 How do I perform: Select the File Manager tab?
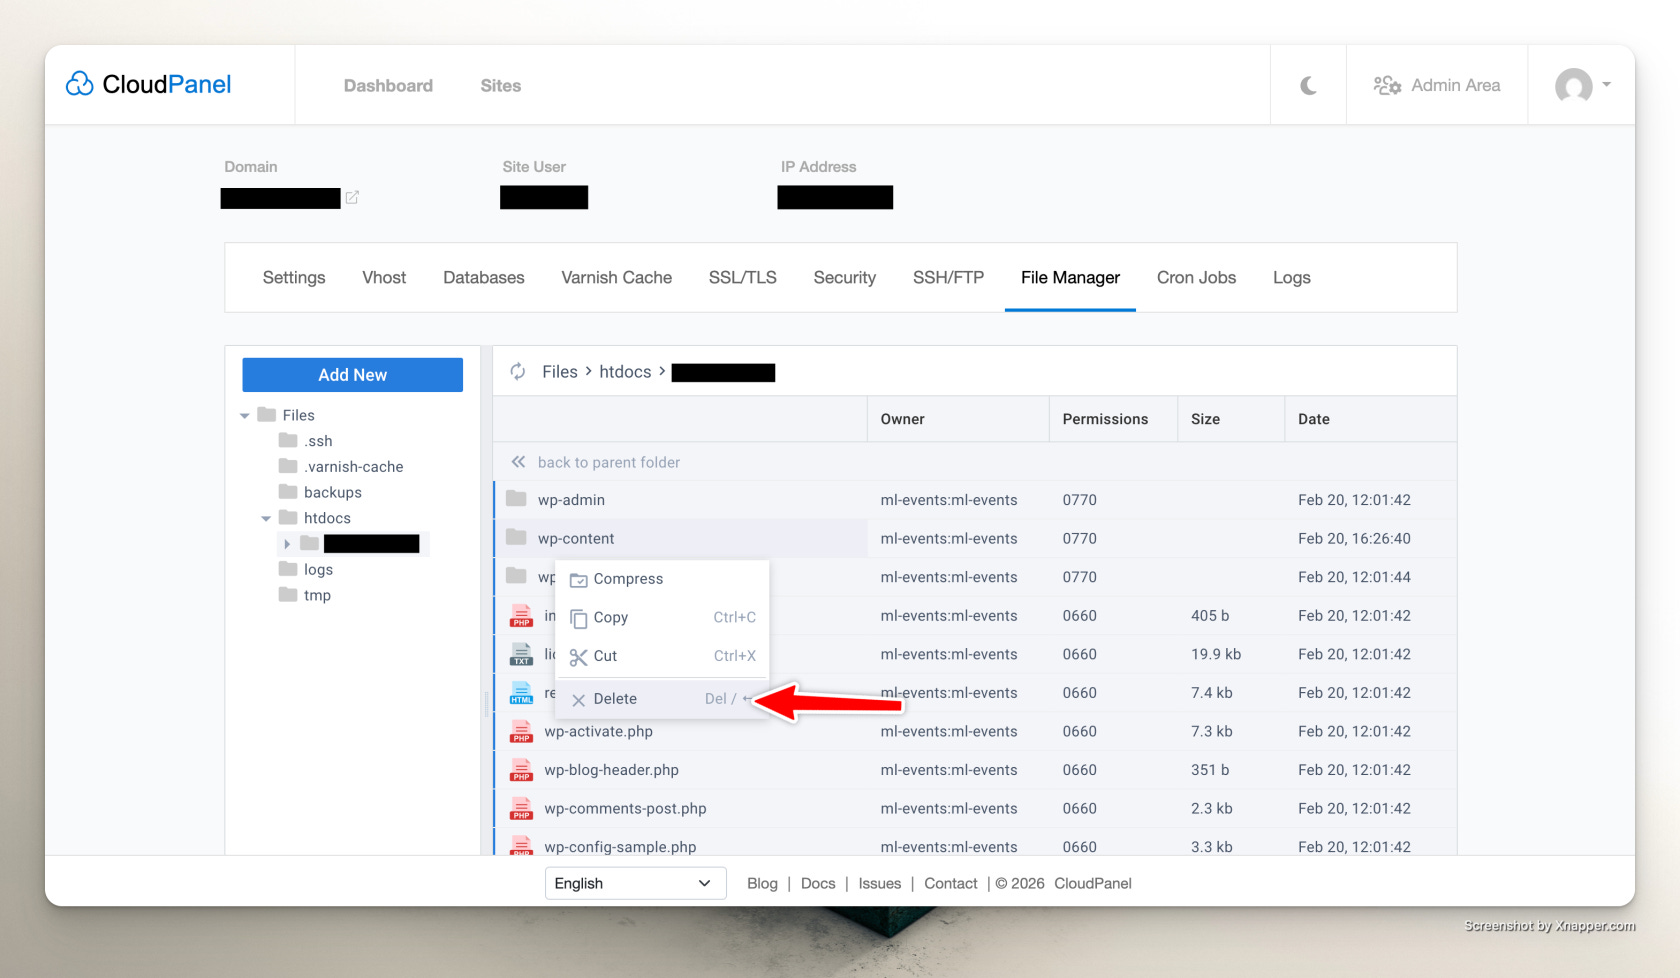(1070, 278)
